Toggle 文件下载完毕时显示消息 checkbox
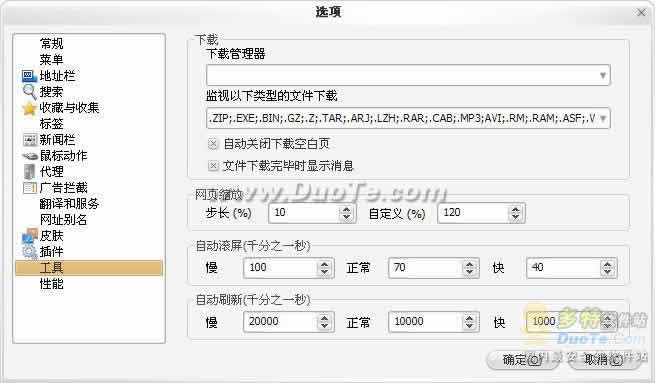Screen dimensions: 655x383 point(213,166)
